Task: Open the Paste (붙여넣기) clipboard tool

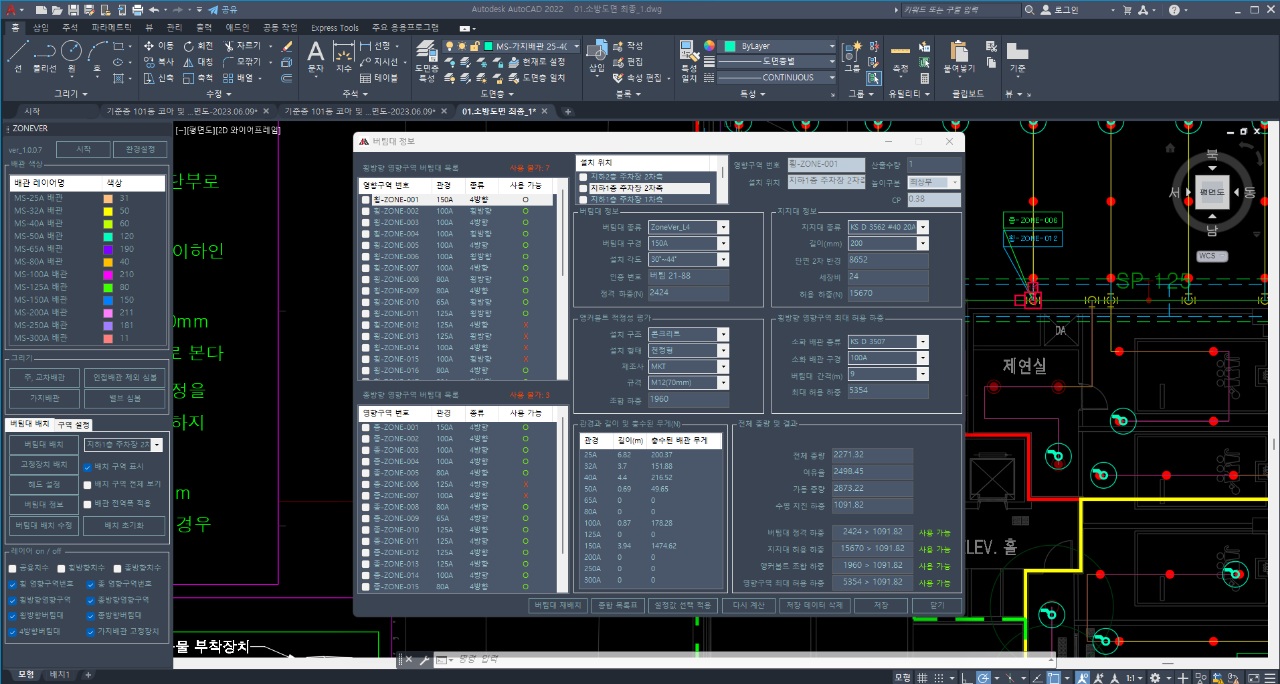Action: [x=959, y=57]
